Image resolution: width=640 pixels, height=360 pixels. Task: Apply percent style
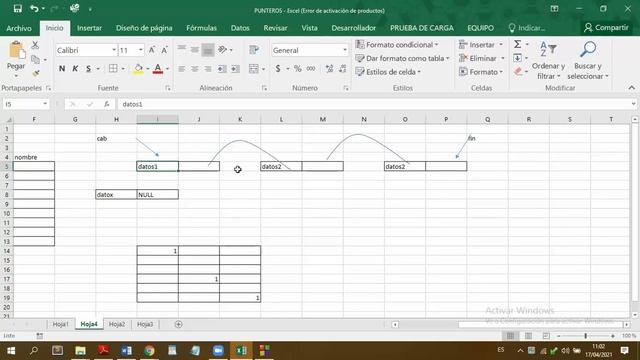[298, 69]
